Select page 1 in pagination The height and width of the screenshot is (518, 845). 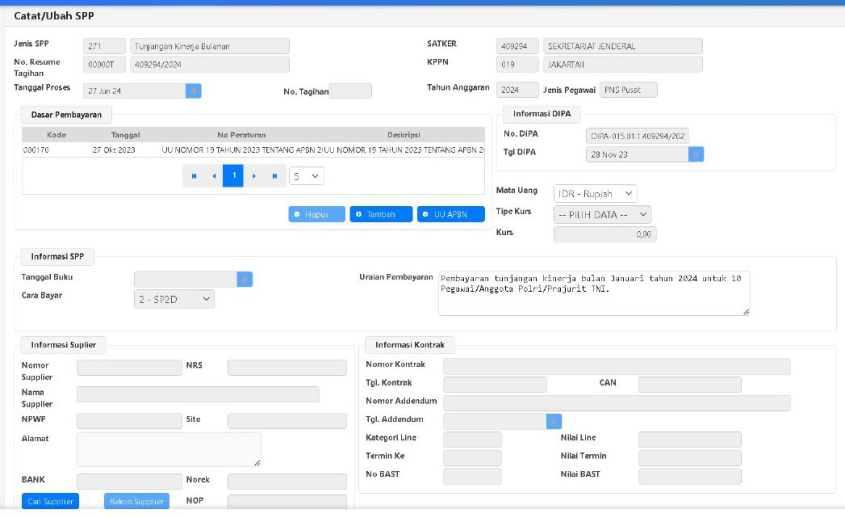coord(233,176)
